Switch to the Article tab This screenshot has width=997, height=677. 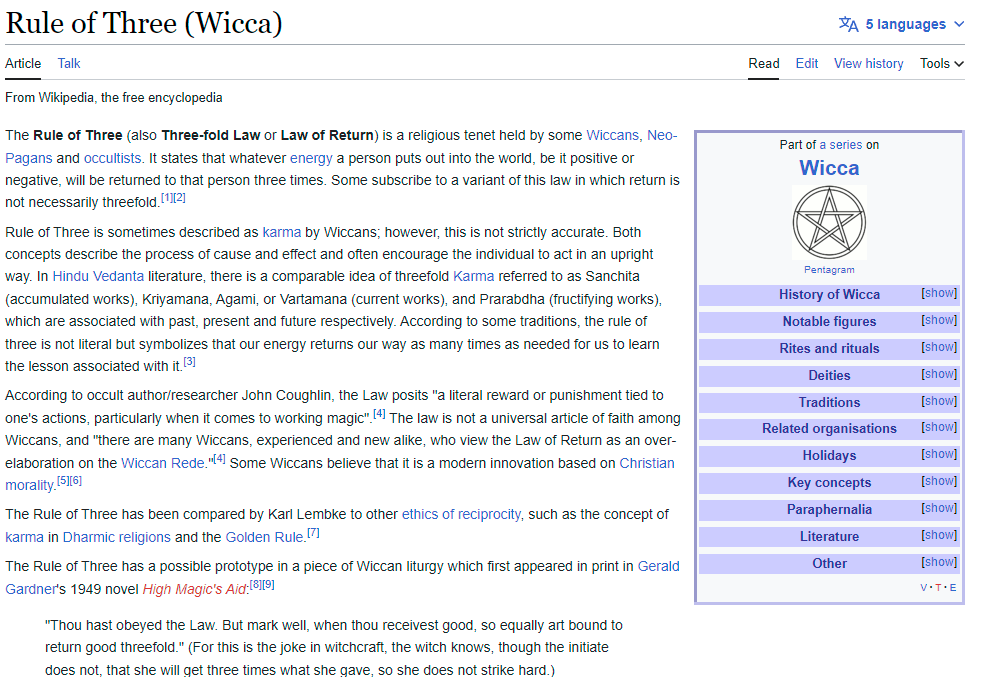pos(23,64)
